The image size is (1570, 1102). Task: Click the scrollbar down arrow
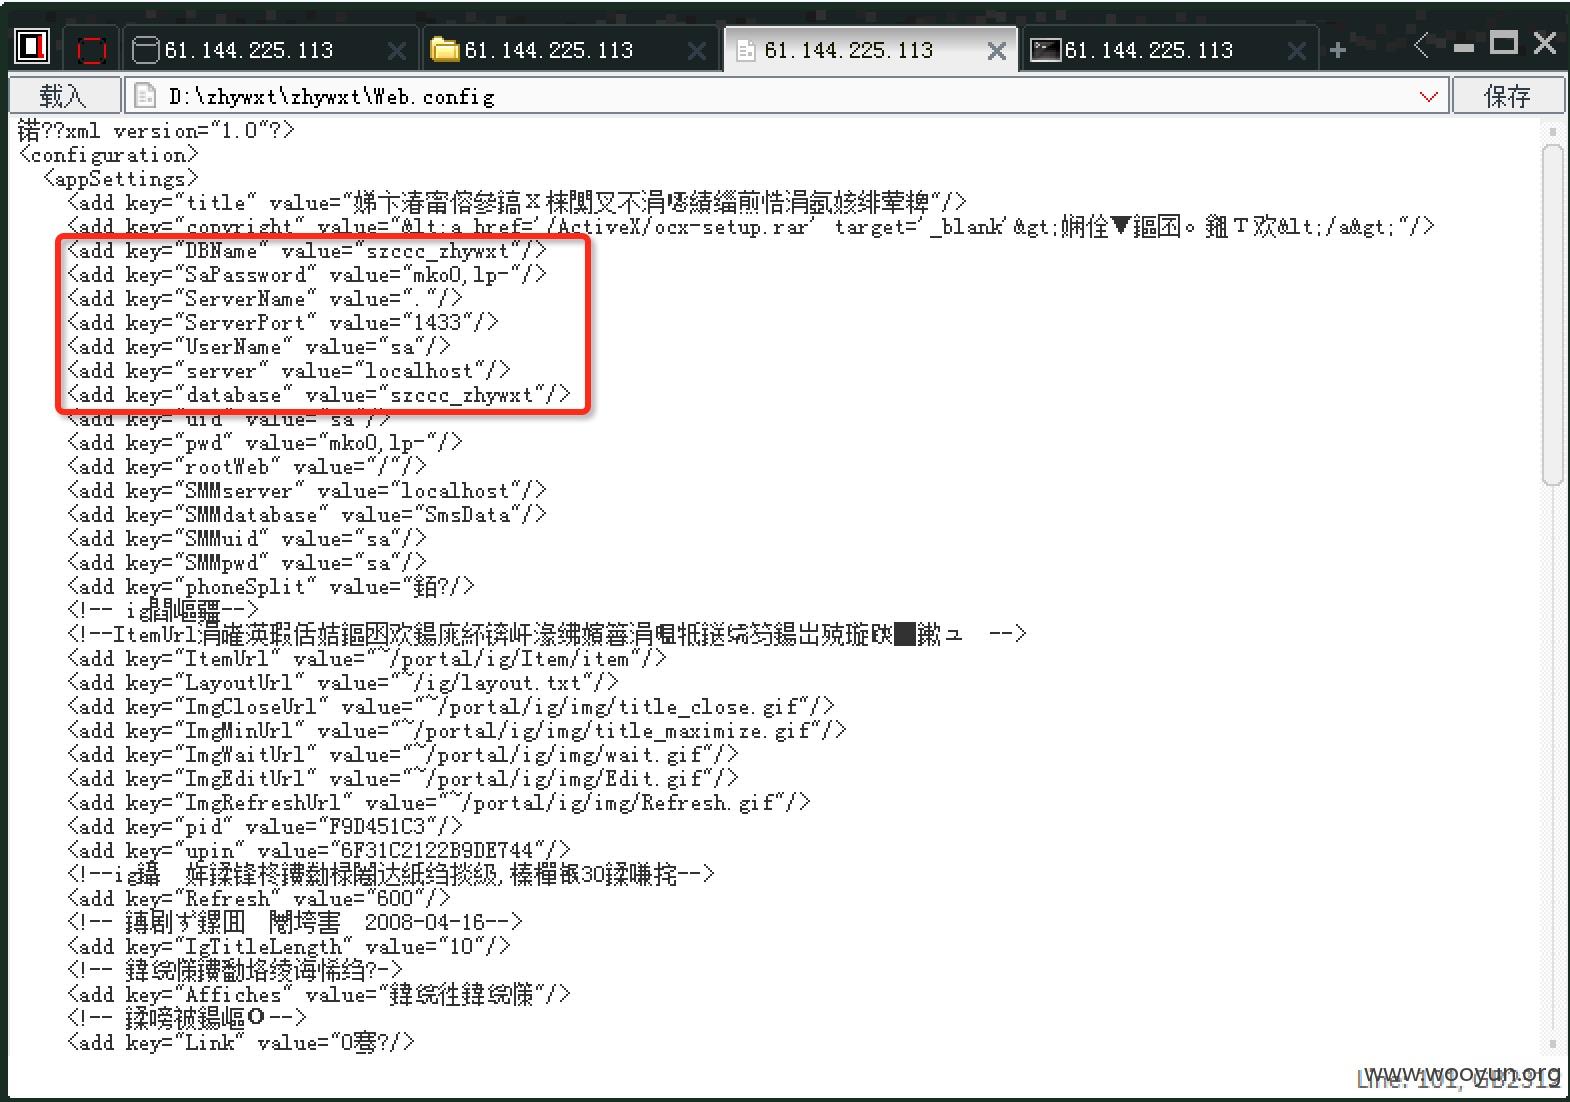[x=1552, y=1045]
